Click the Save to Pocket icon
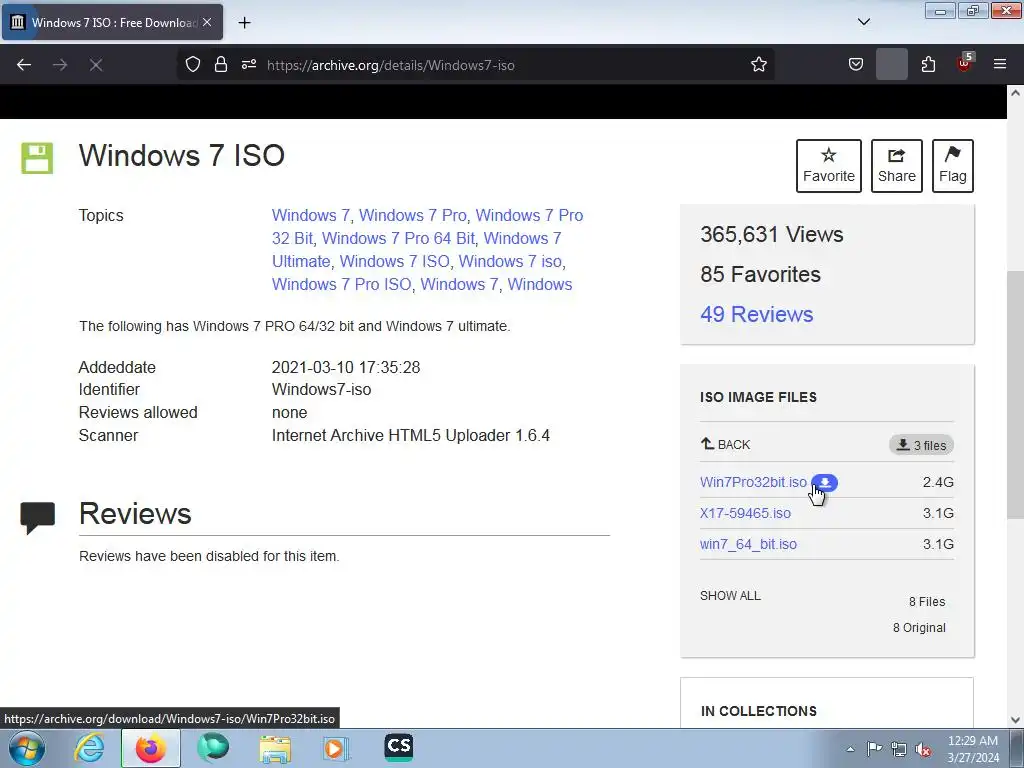Screen dimensions: 1024x768 [x=856, y=65]
